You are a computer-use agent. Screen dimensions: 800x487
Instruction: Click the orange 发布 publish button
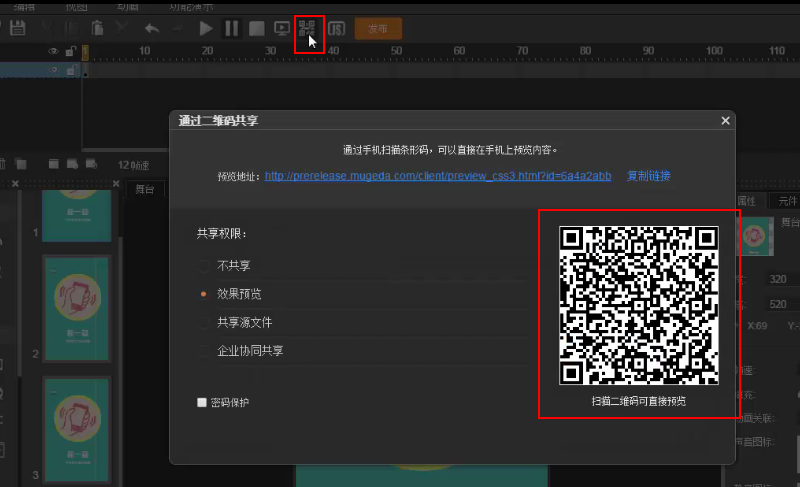(378, 29)
